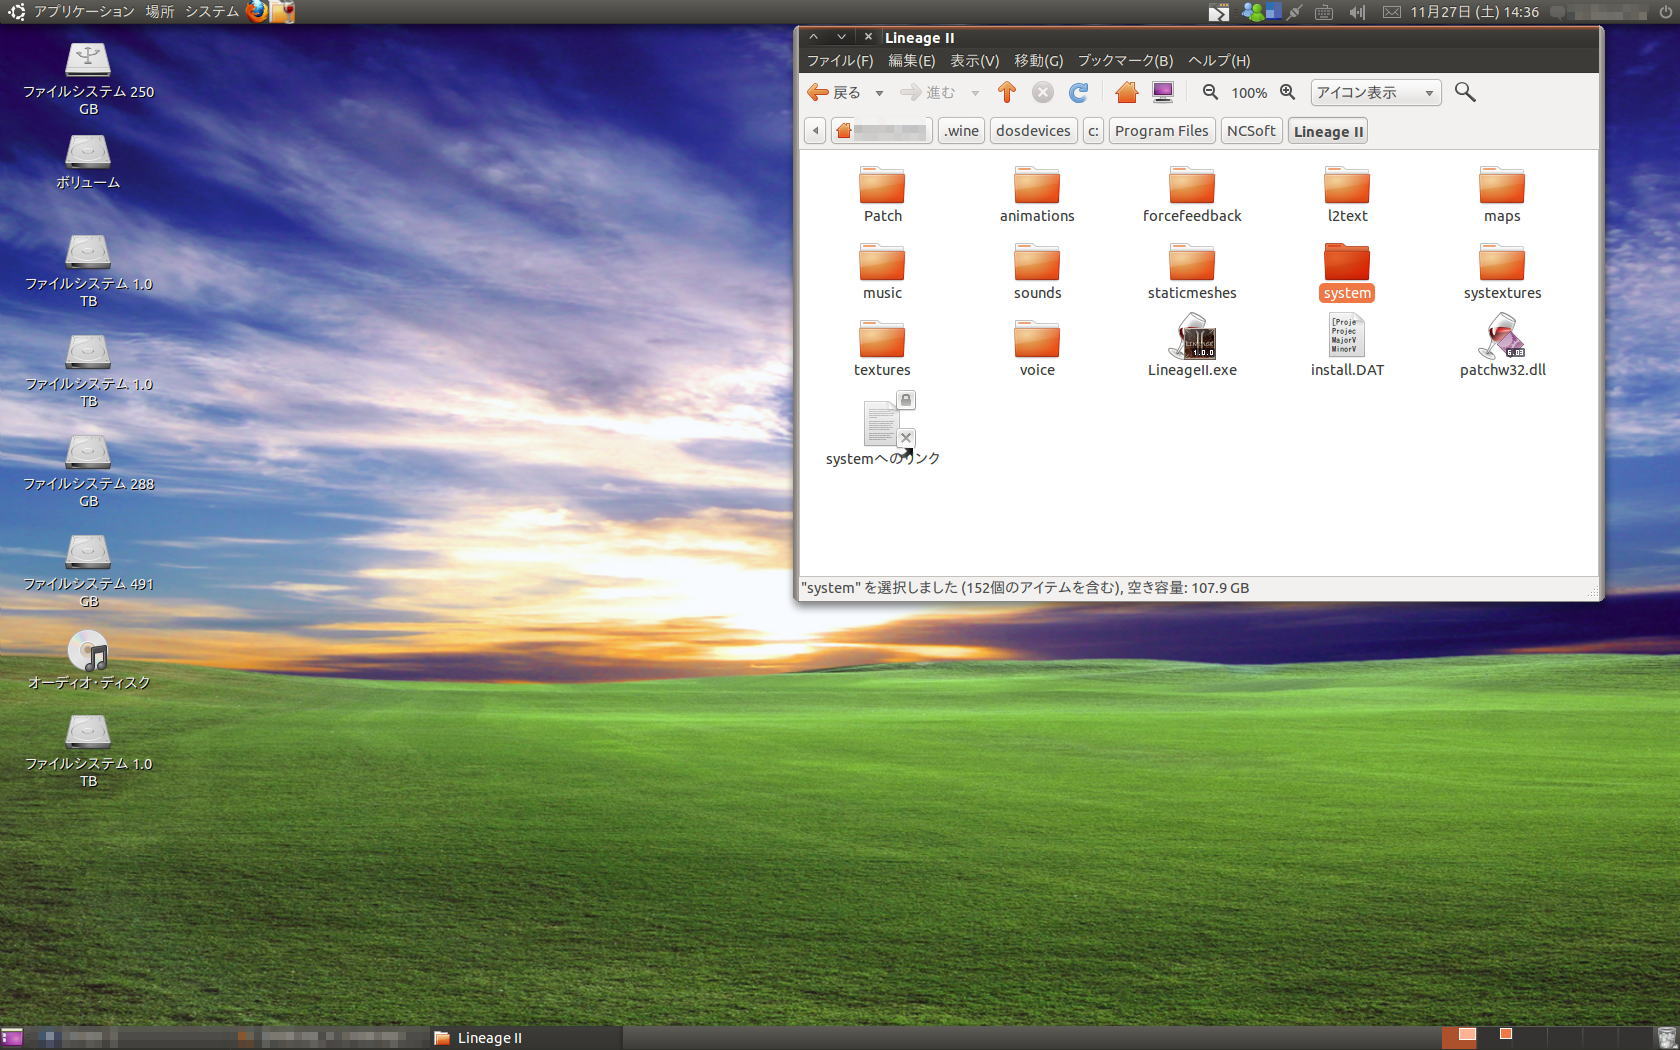The image size is (1680, 1050).
Task: Click the 100% zoom level label
Action: [1249, 93]
